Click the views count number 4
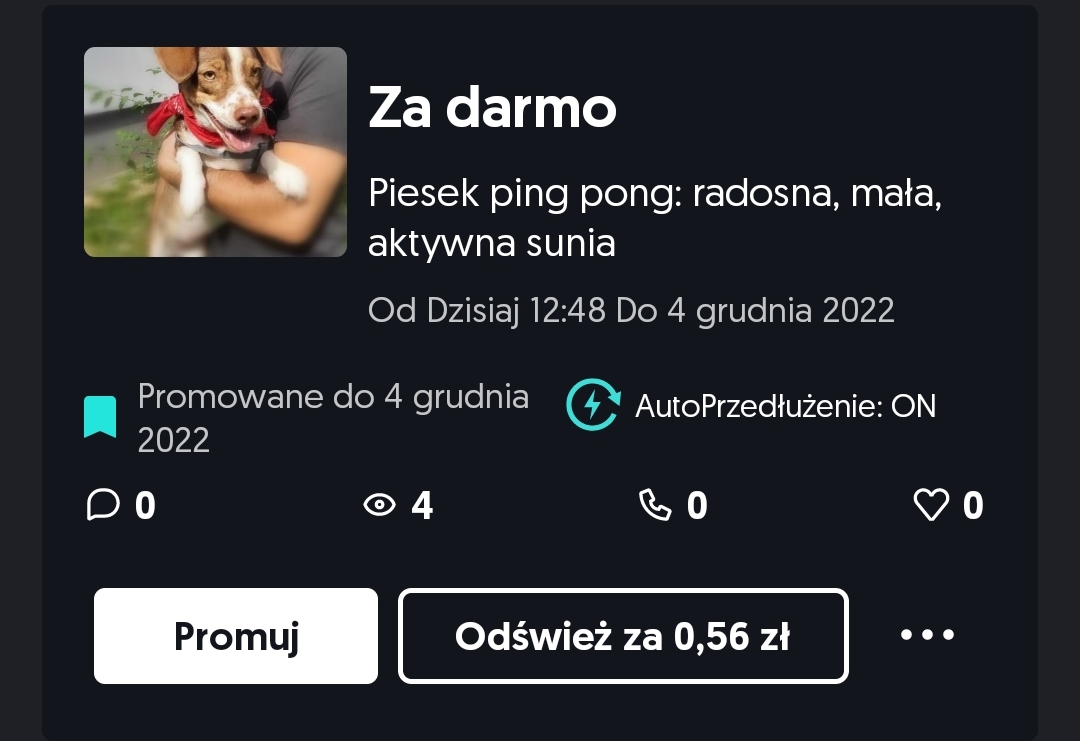Image resolution: width=1080 pixels, height=741 pixels. click(x=422, y=505)
